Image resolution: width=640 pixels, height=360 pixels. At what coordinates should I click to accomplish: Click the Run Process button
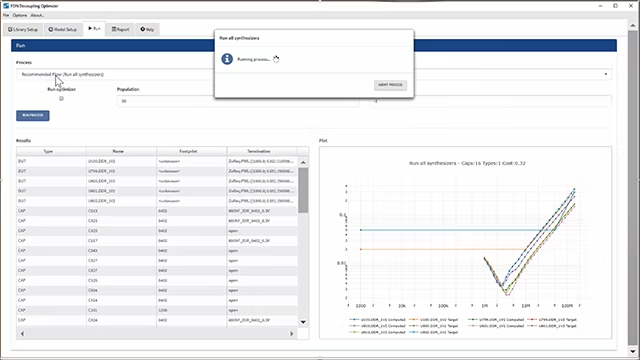pos(33,116)
